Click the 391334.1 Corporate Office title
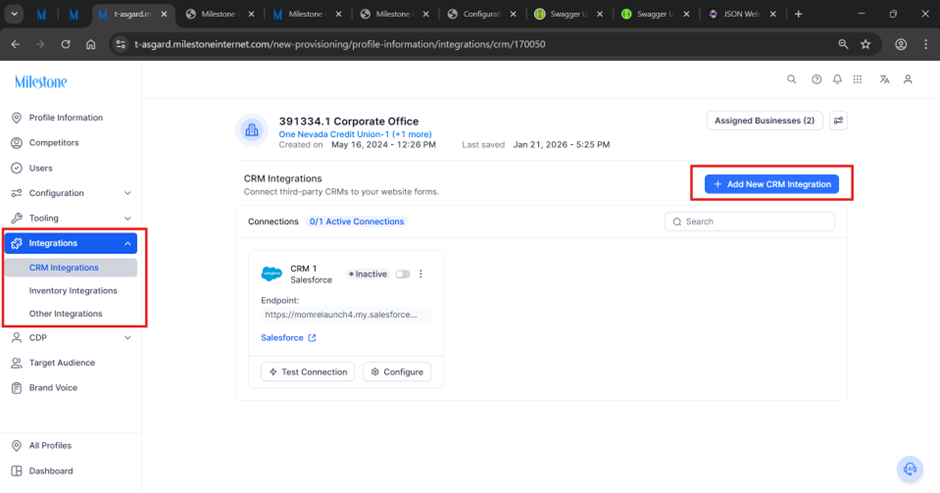The image size is (940, 493). (349, 121)
